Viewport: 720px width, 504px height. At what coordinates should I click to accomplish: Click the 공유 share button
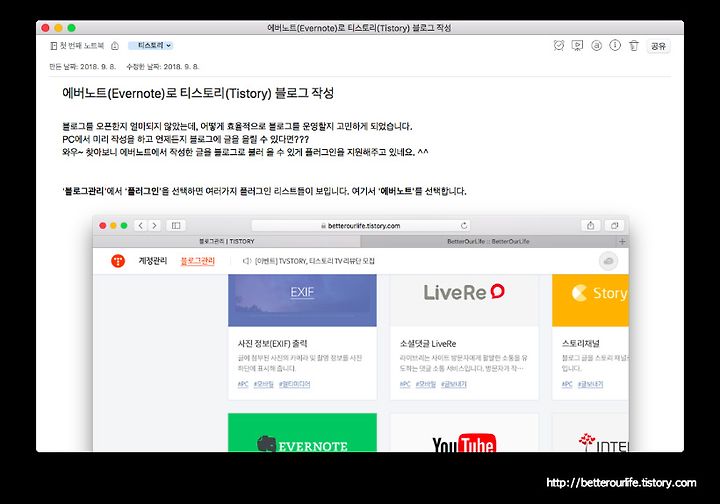(x=658, y=46)
